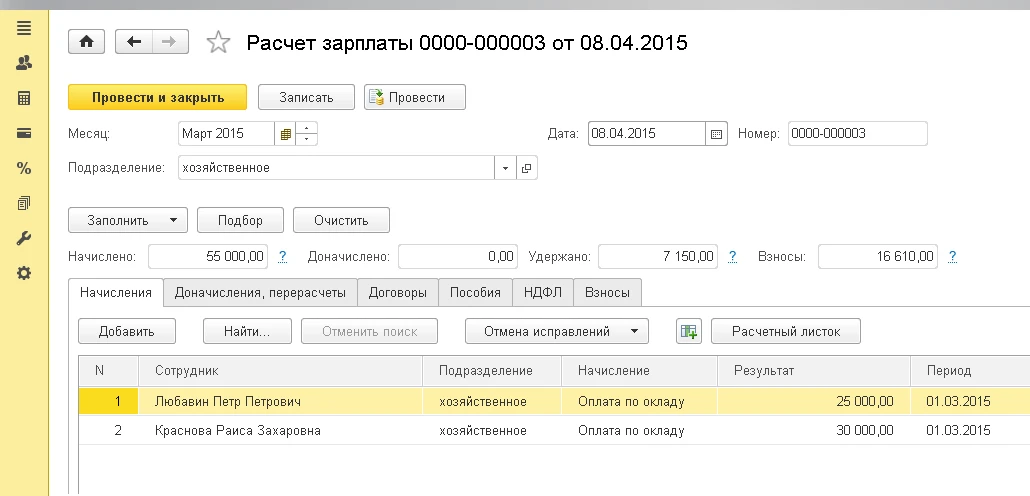The height and width of the screenshot is (496, 1030).
Task: Open the Взносы tab
Action: click(607, 293)
